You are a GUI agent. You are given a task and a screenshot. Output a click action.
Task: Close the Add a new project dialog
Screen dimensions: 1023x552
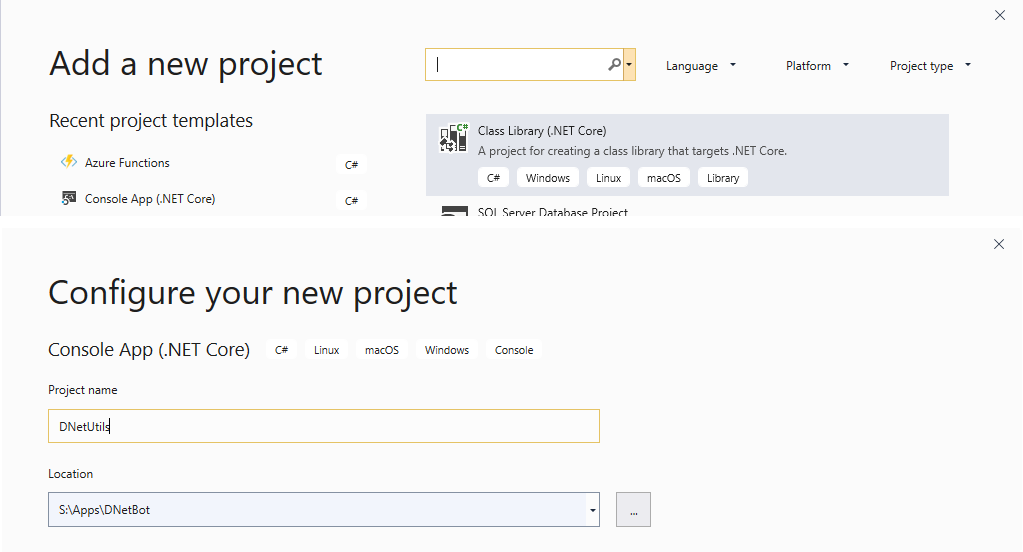[1000, 15]
